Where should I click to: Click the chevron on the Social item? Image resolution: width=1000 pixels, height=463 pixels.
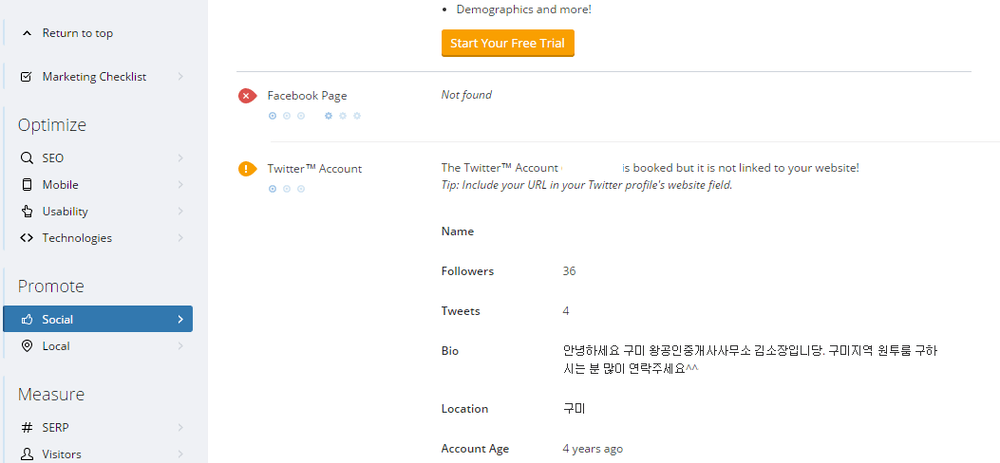pyautogui.click(x=180, y=319)
